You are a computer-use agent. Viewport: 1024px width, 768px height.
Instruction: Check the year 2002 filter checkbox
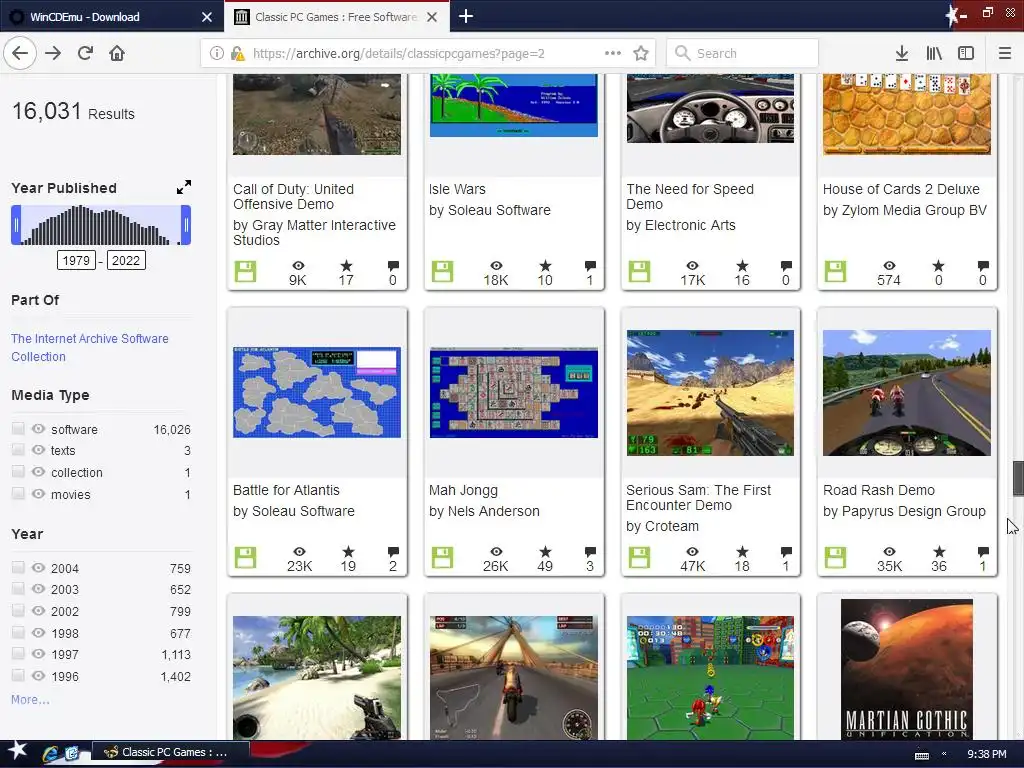18,611
